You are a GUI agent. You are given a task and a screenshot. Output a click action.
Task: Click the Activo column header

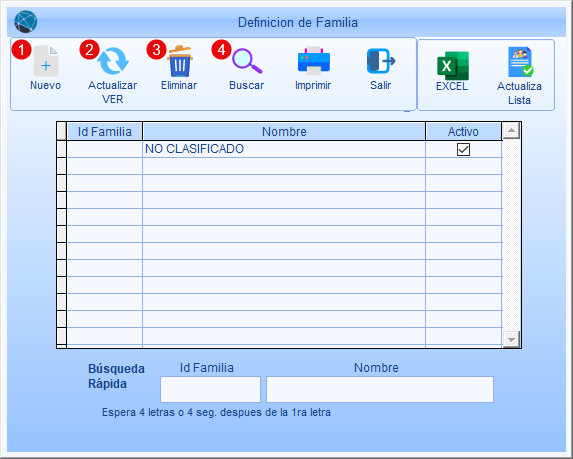pos(463,132)
